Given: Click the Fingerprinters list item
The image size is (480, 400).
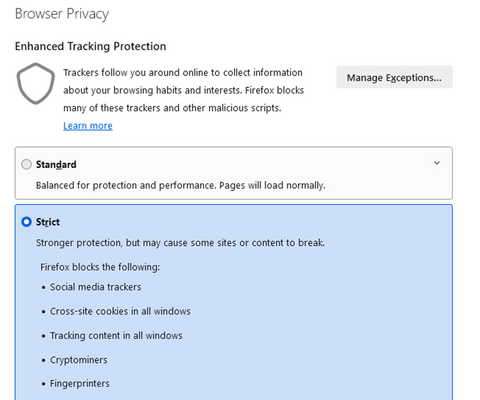Looking at the screenshot, I should click(x=80, y=384).
